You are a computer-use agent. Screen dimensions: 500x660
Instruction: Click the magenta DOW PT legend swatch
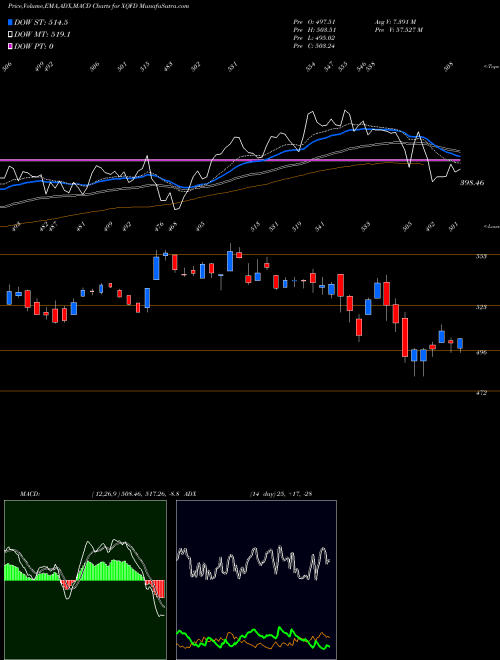coord(11,46)
